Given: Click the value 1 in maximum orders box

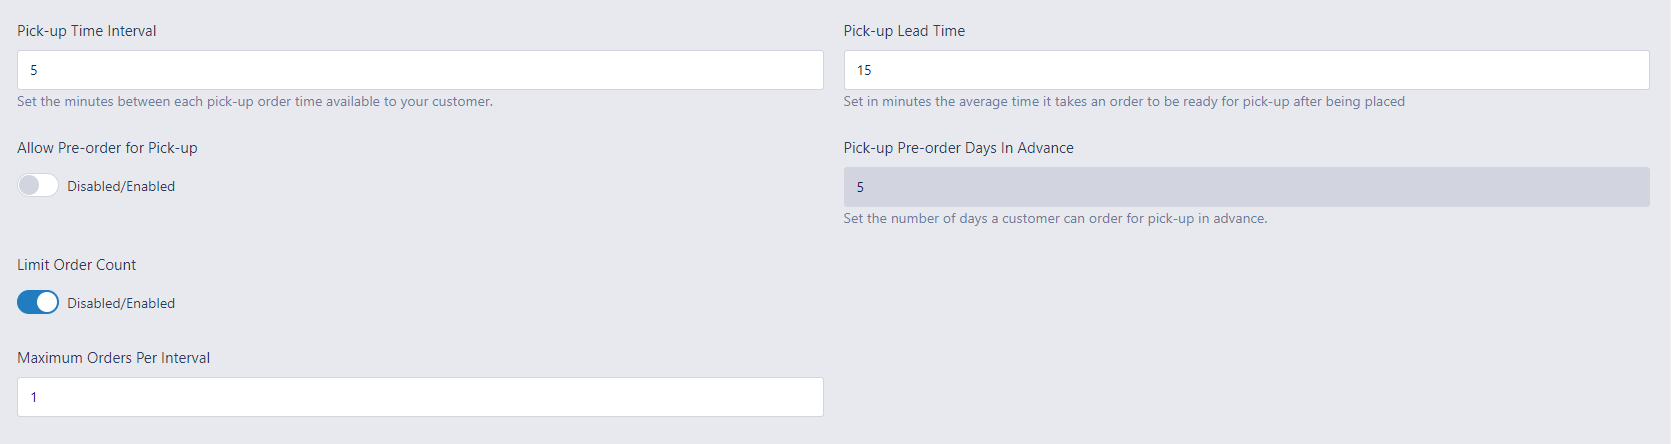Looking at the screenshot, I should click(34, 397).
